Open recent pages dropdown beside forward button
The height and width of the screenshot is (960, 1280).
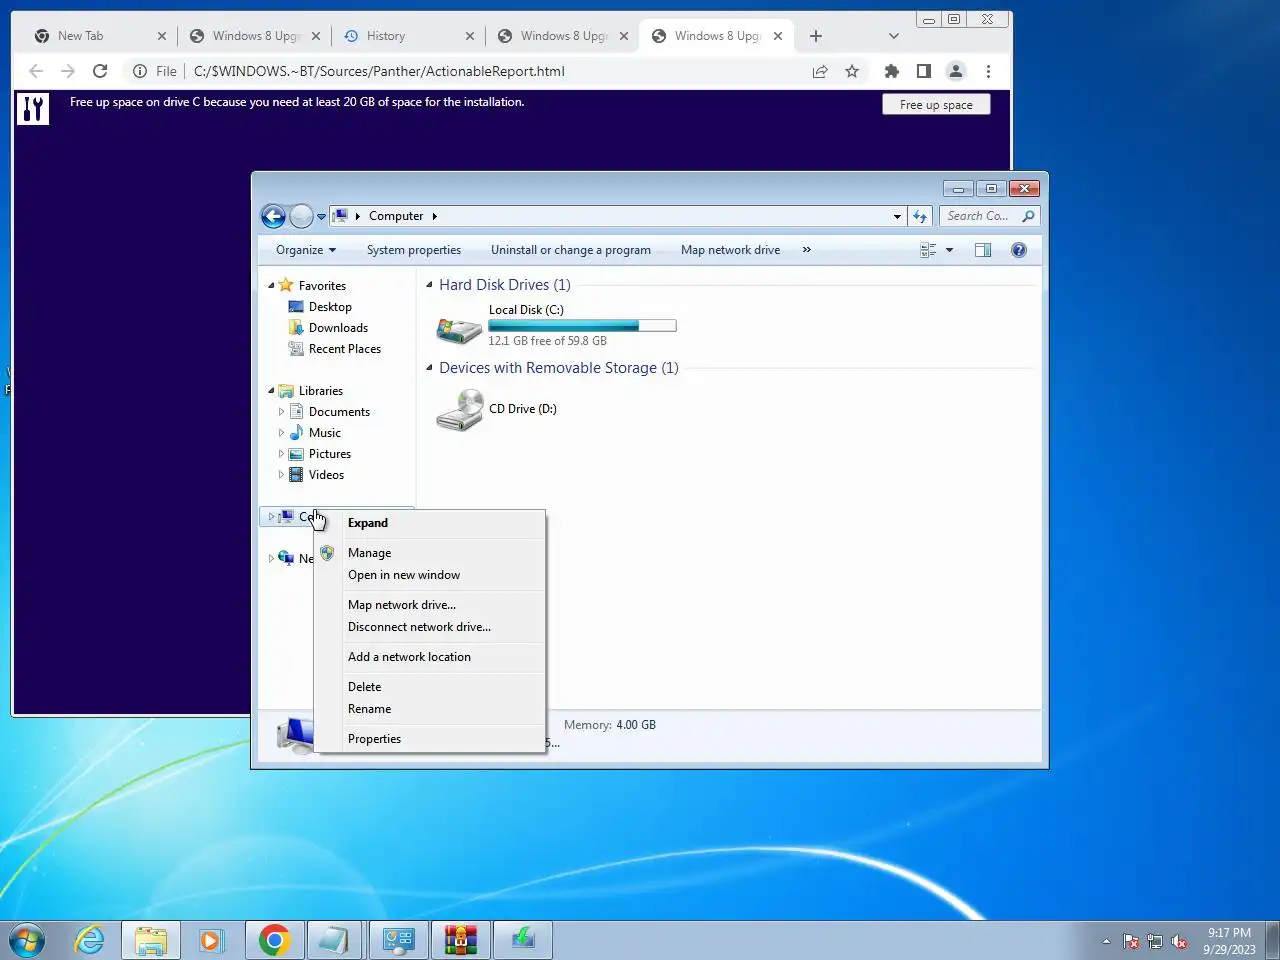[321, 216]
